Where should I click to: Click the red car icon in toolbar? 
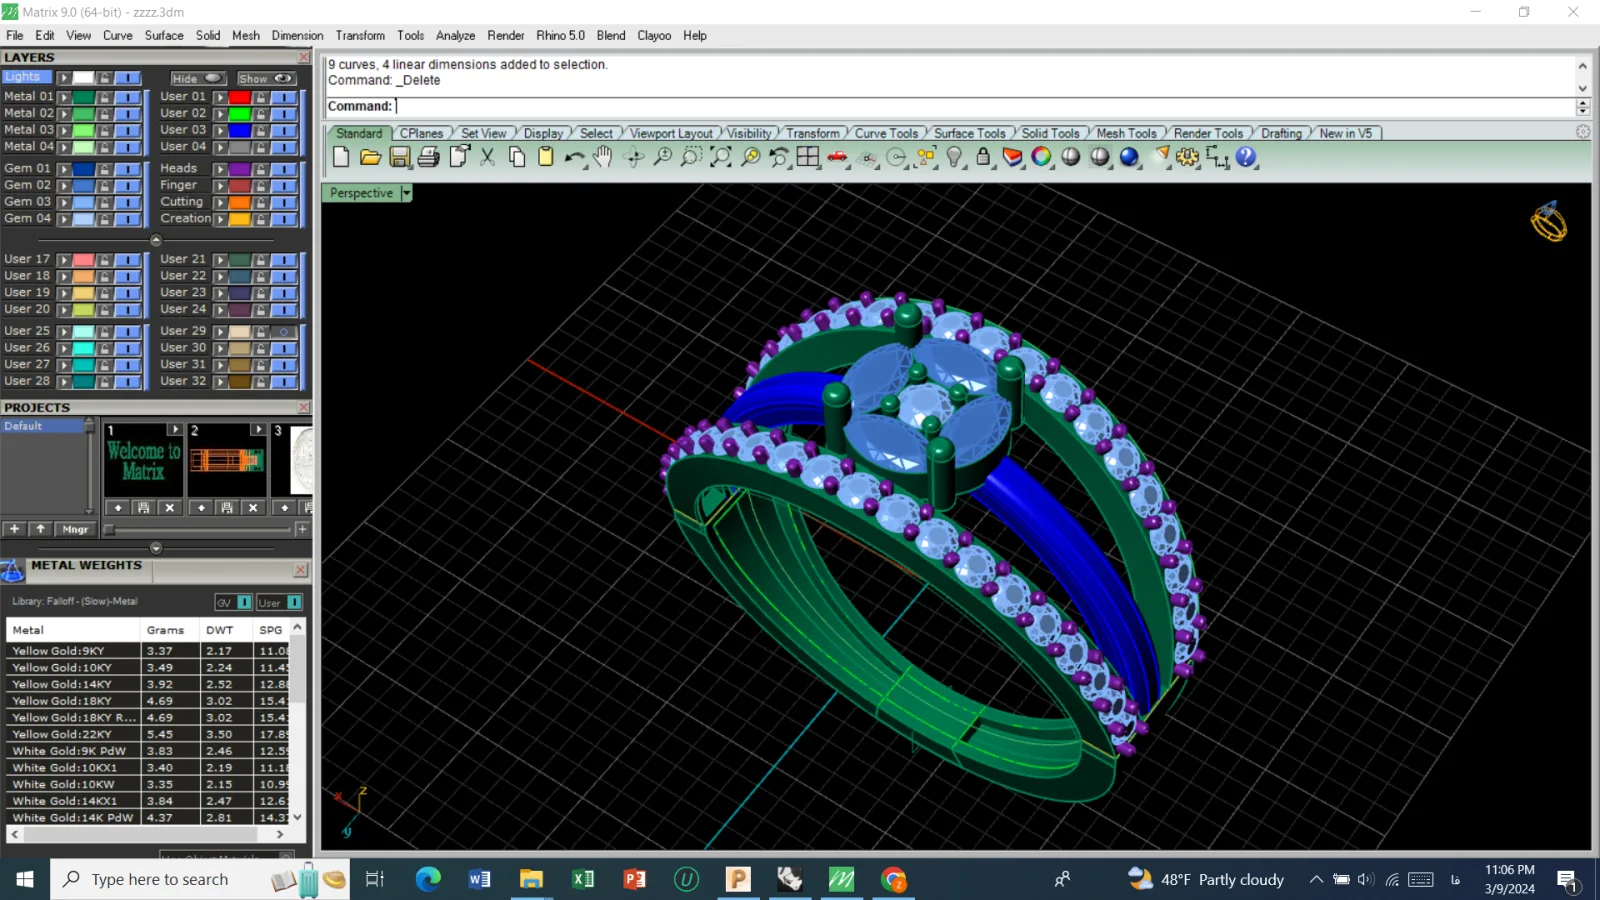pos(837,157)
